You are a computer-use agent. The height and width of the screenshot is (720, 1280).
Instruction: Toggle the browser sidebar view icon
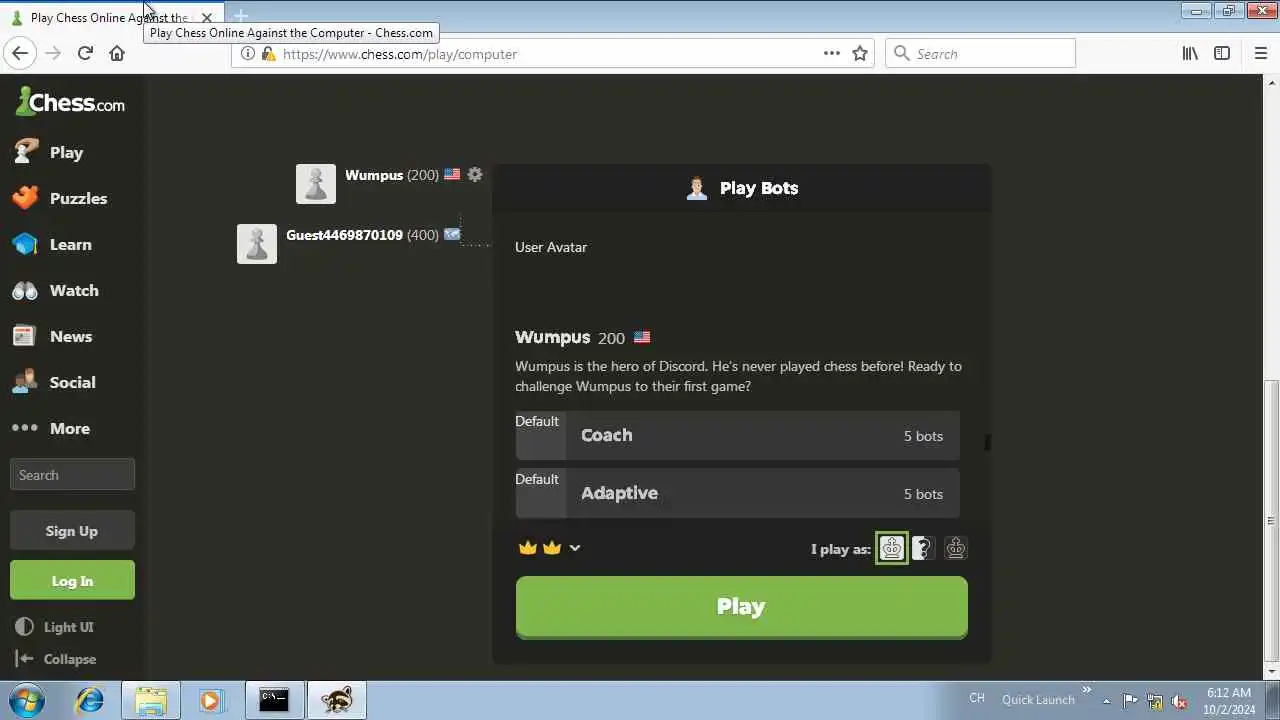1222,54
